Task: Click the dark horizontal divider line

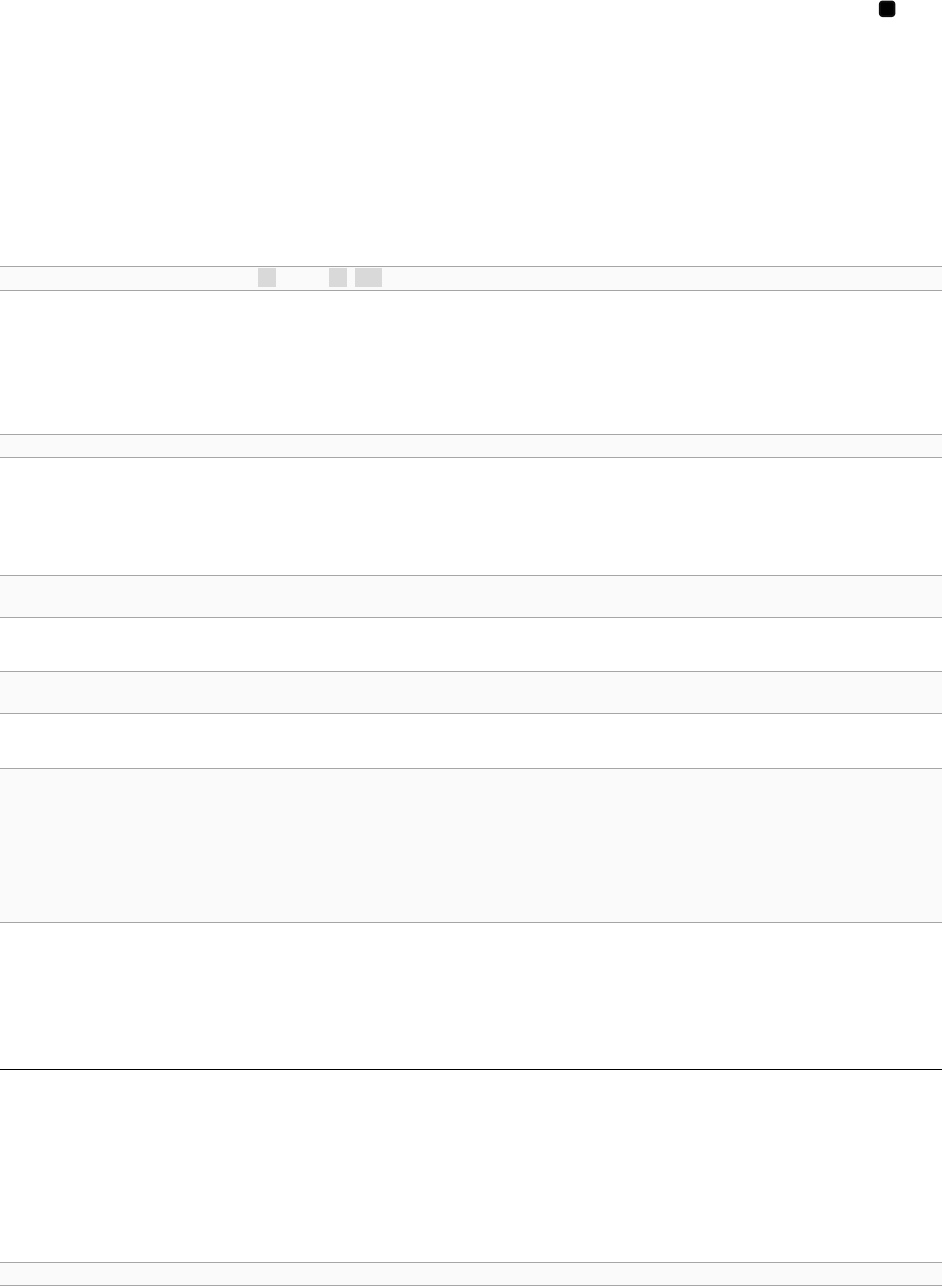Action: point(471,1070)
